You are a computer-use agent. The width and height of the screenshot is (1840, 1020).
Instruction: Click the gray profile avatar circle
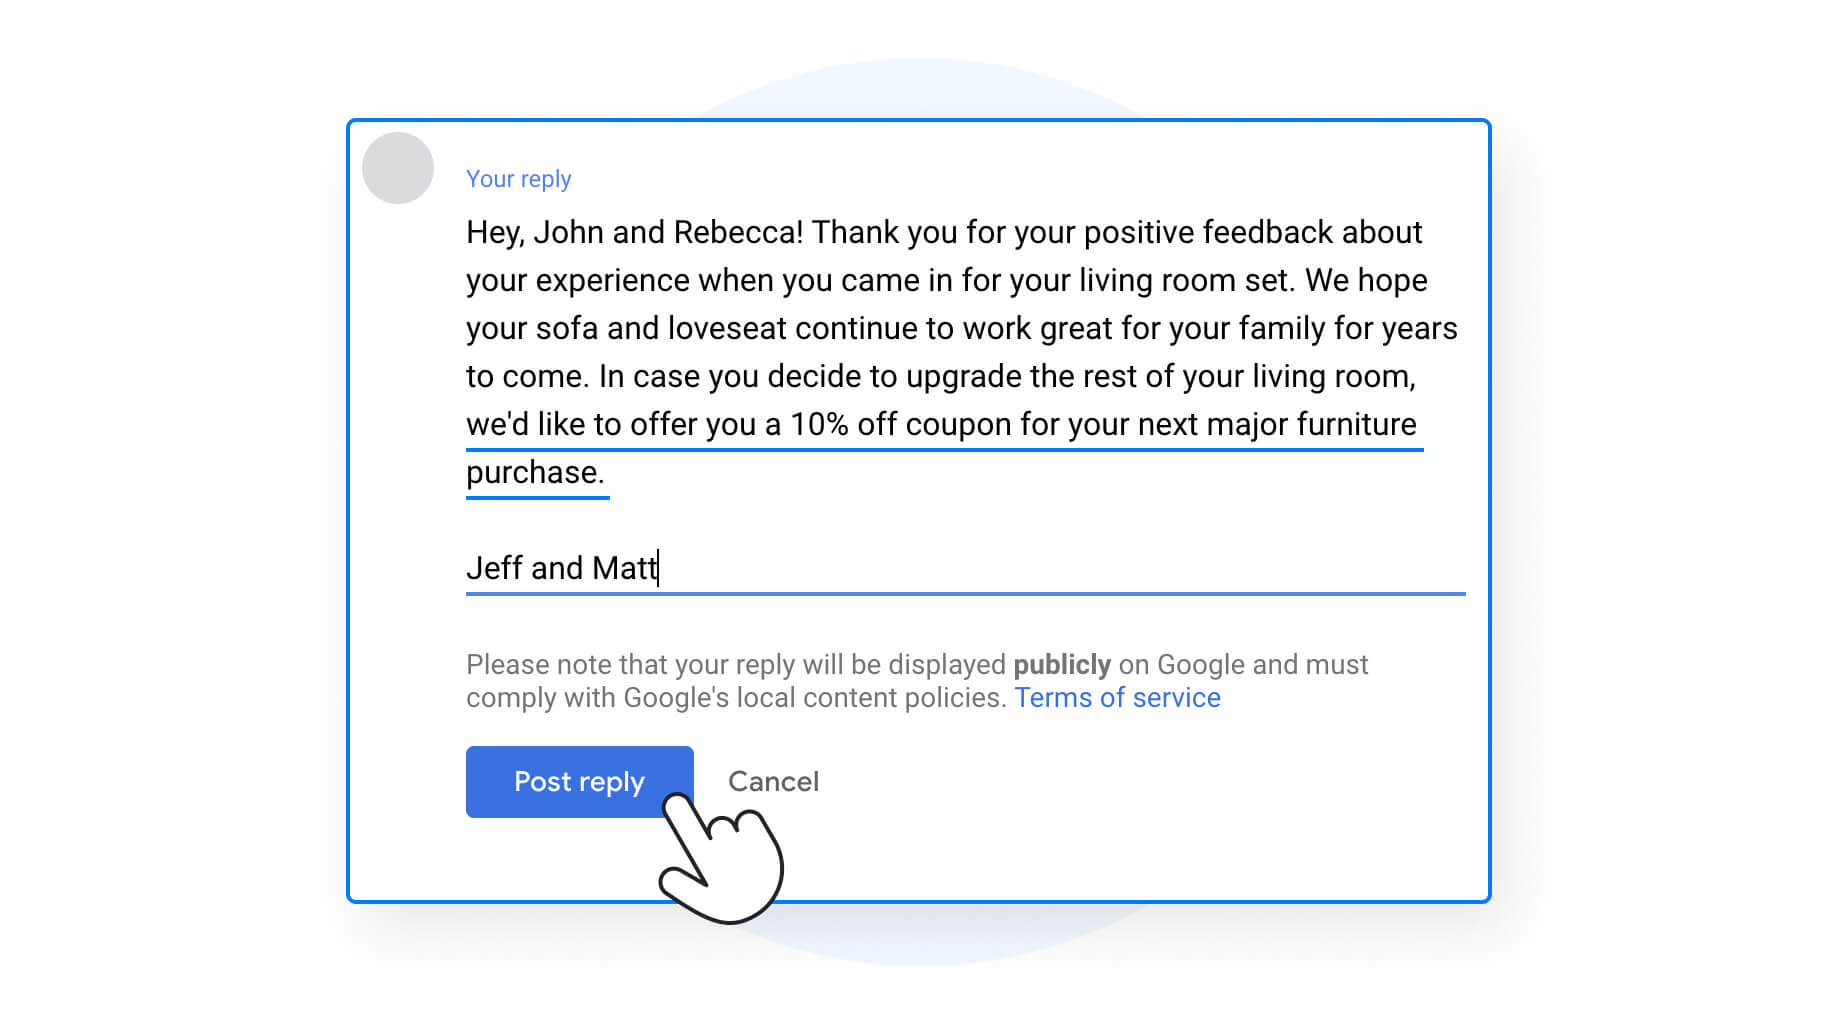pyautogui.click(x=398, y=168)
